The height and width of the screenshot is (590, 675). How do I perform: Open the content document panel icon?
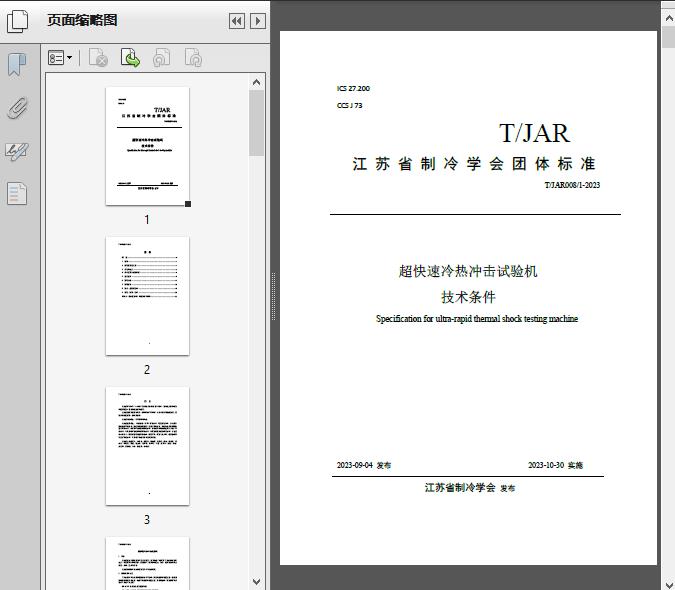[17, 193]
